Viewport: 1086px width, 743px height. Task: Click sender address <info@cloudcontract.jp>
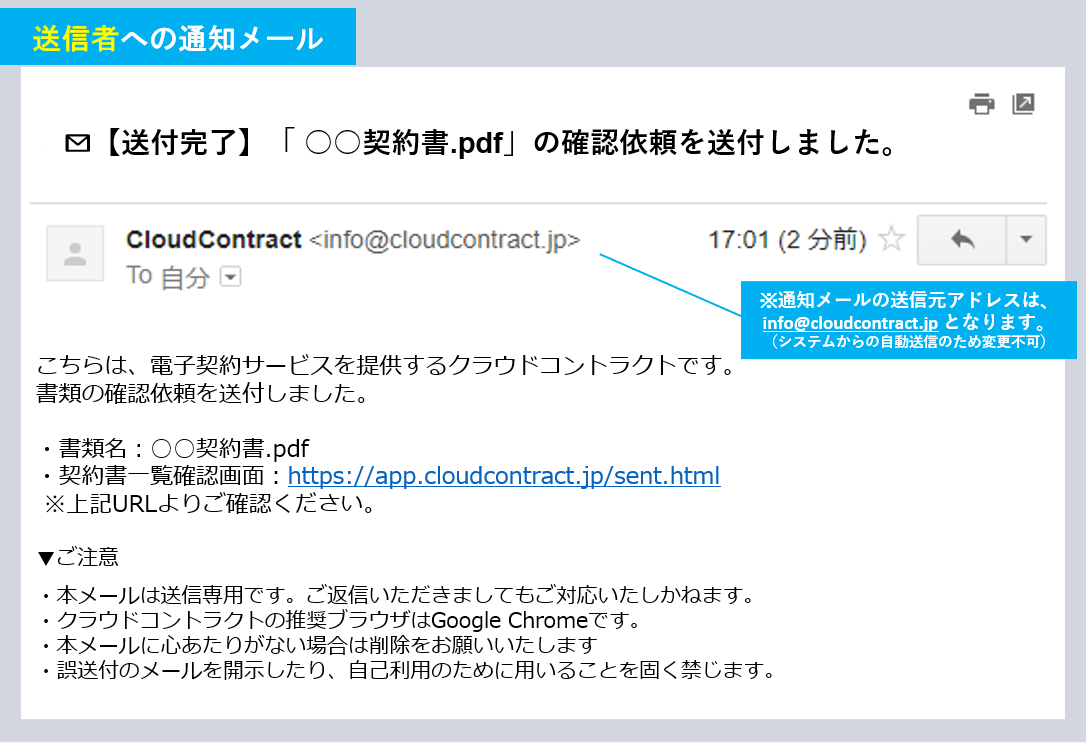tap(444, 240)
